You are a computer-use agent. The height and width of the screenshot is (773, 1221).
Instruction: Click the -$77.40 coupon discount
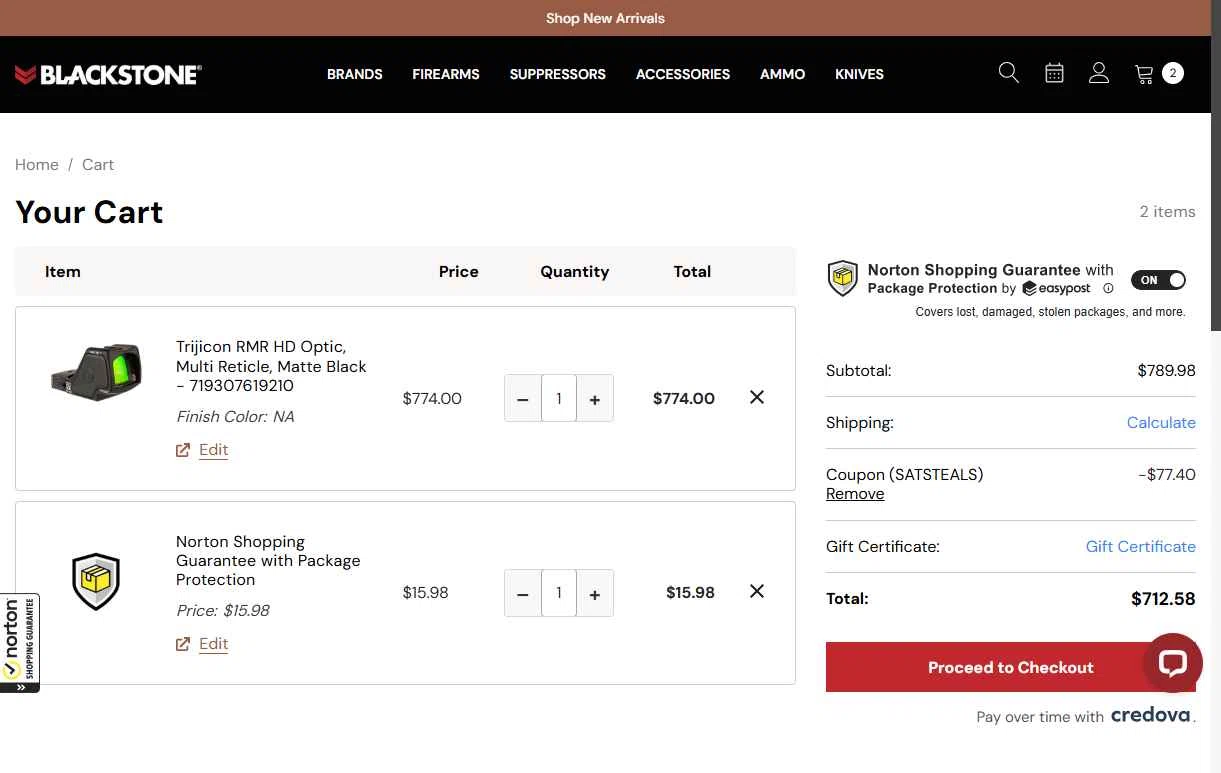click(x=1167, y=474)
